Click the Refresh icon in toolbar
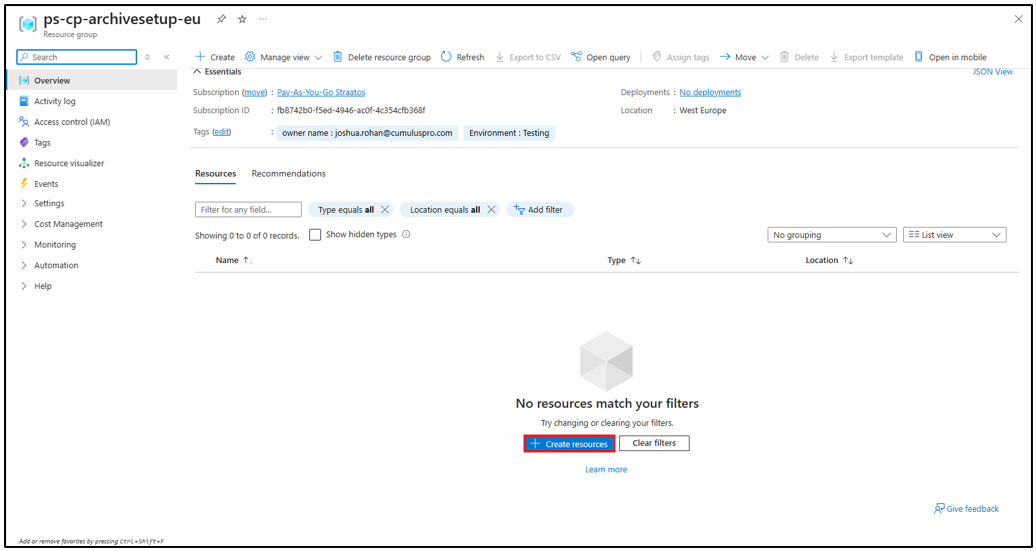The image size is (1036, 551). tap(446, 57)
